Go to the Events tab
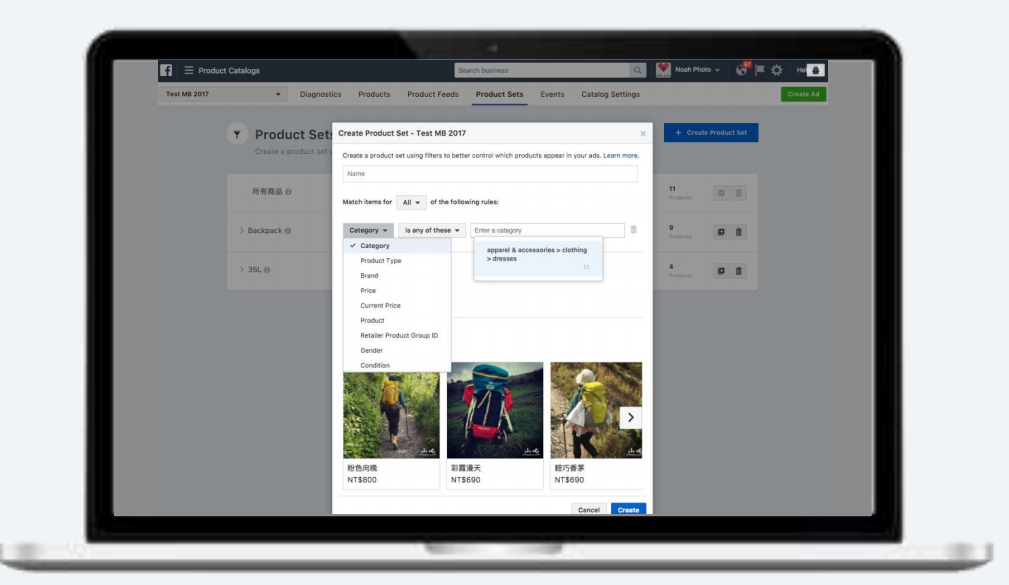The image size is (1009, 585). pos(552,94)
